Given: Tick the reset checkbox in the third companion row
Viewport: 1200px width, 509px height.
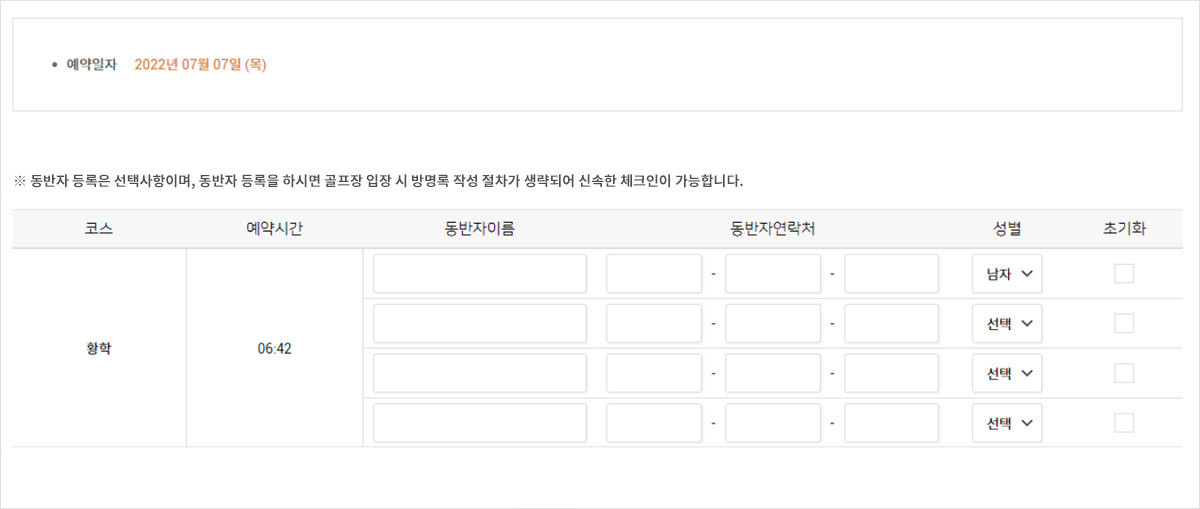Looking at the screenshot, I should point(1124,373).
